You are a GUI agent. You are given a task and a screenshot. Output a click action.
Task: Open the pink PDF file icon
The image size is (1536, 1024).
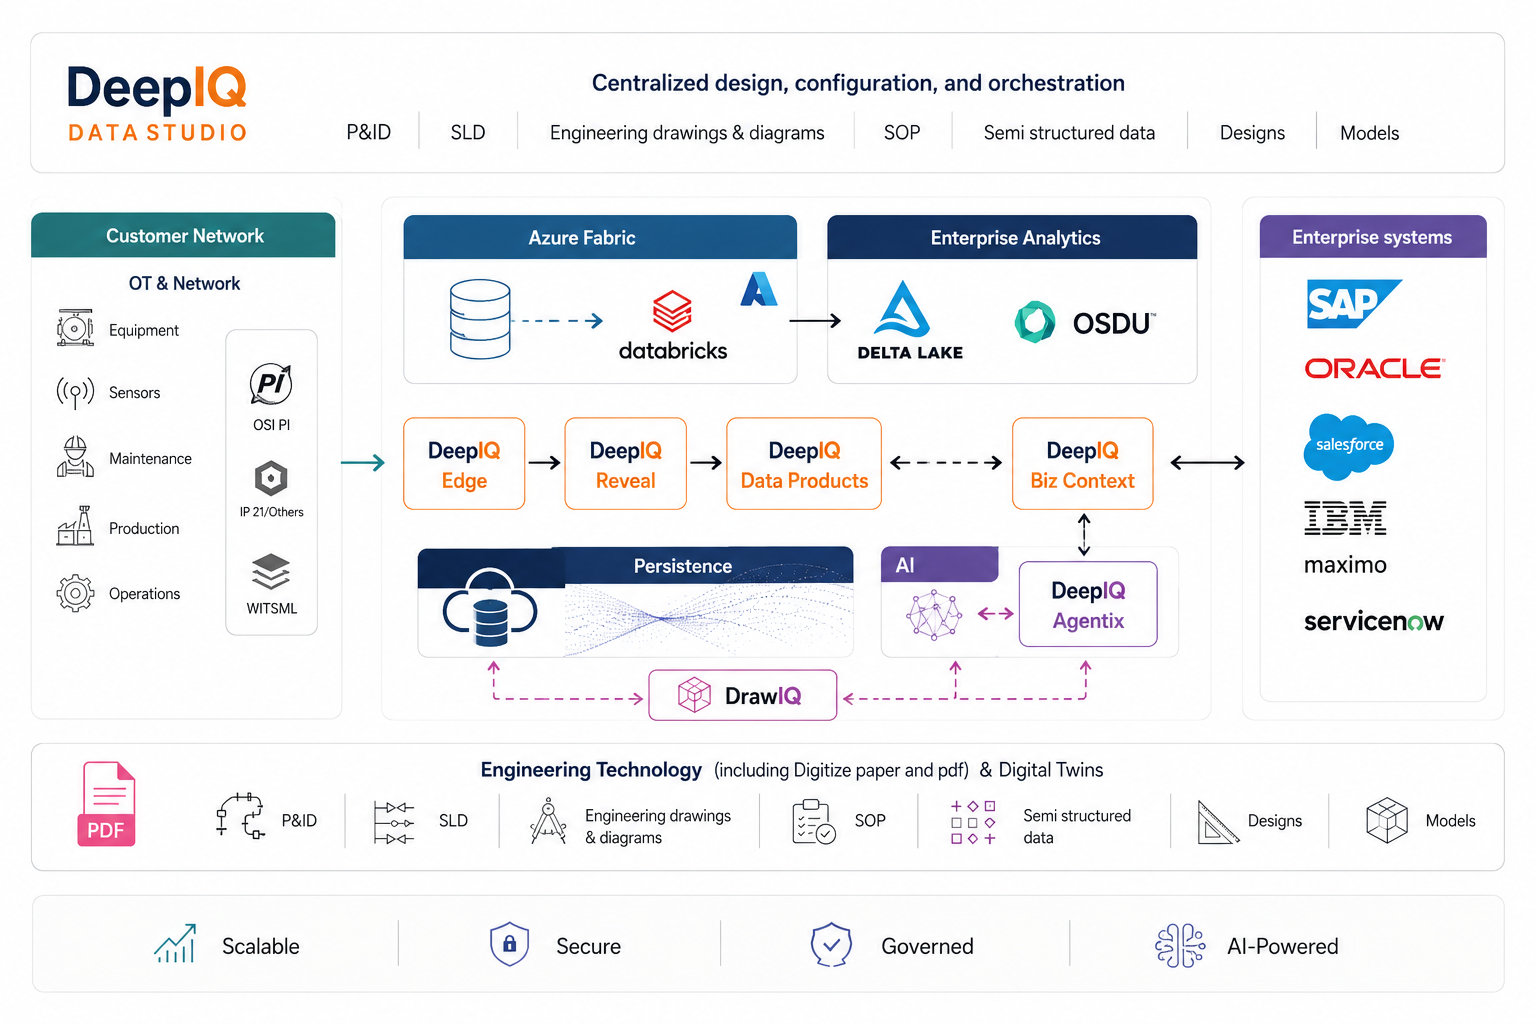click(106, 804)
